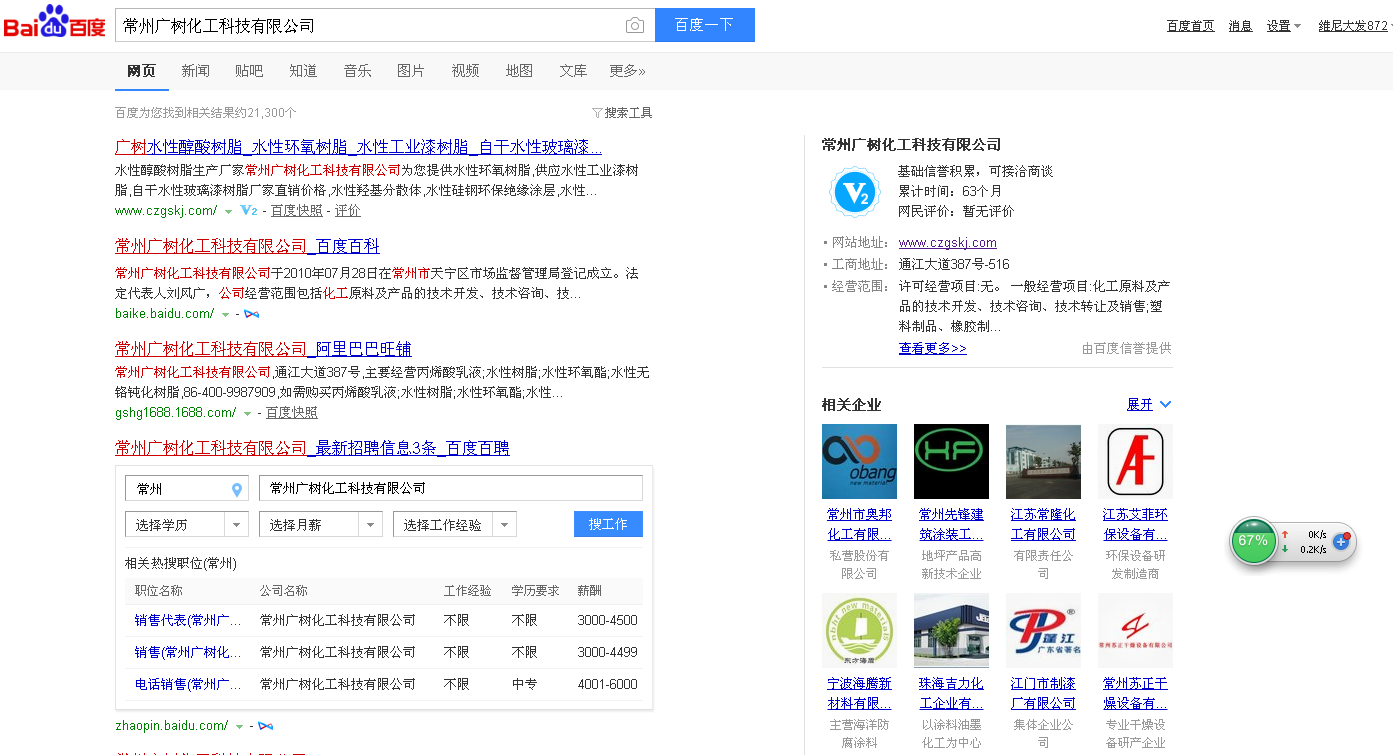Viewport: 1393px width, 755px height.
Task: Switch to 文库 tab
Action: (x=573, y=71)
